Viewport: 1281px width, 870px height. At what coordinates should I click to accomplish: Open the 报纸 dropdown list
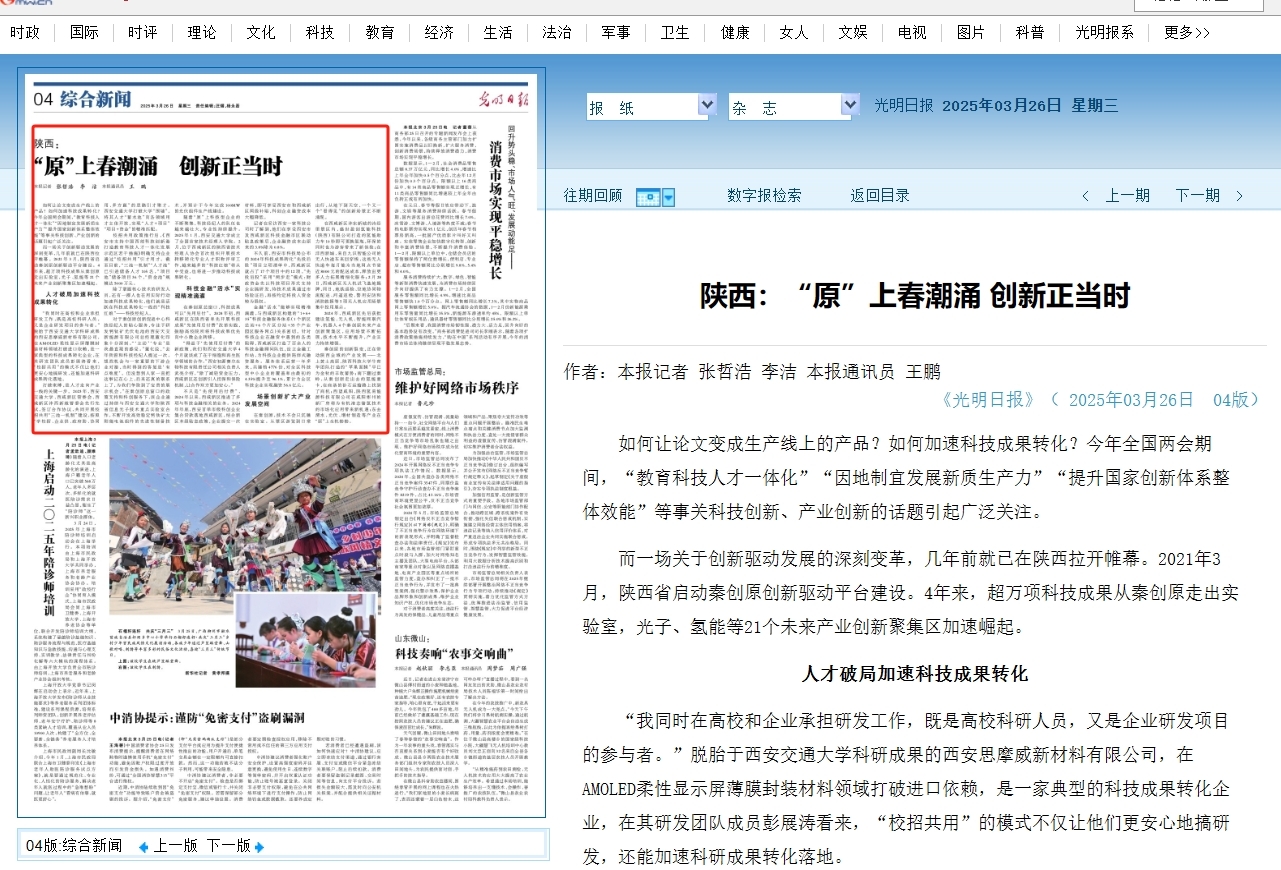(x=707, y=106)
